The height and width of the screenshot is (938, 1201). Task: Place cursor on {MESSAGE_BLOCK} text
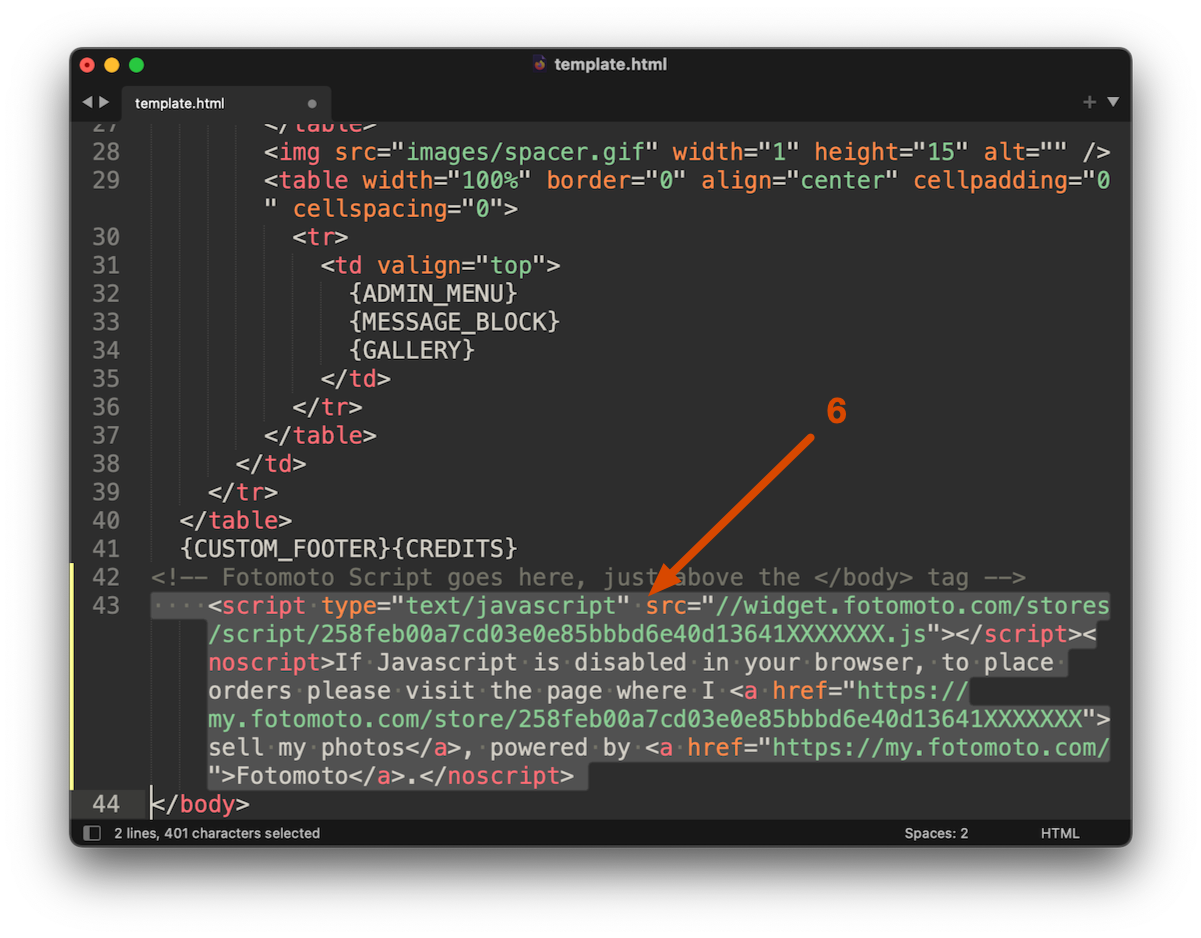point(454,322)
